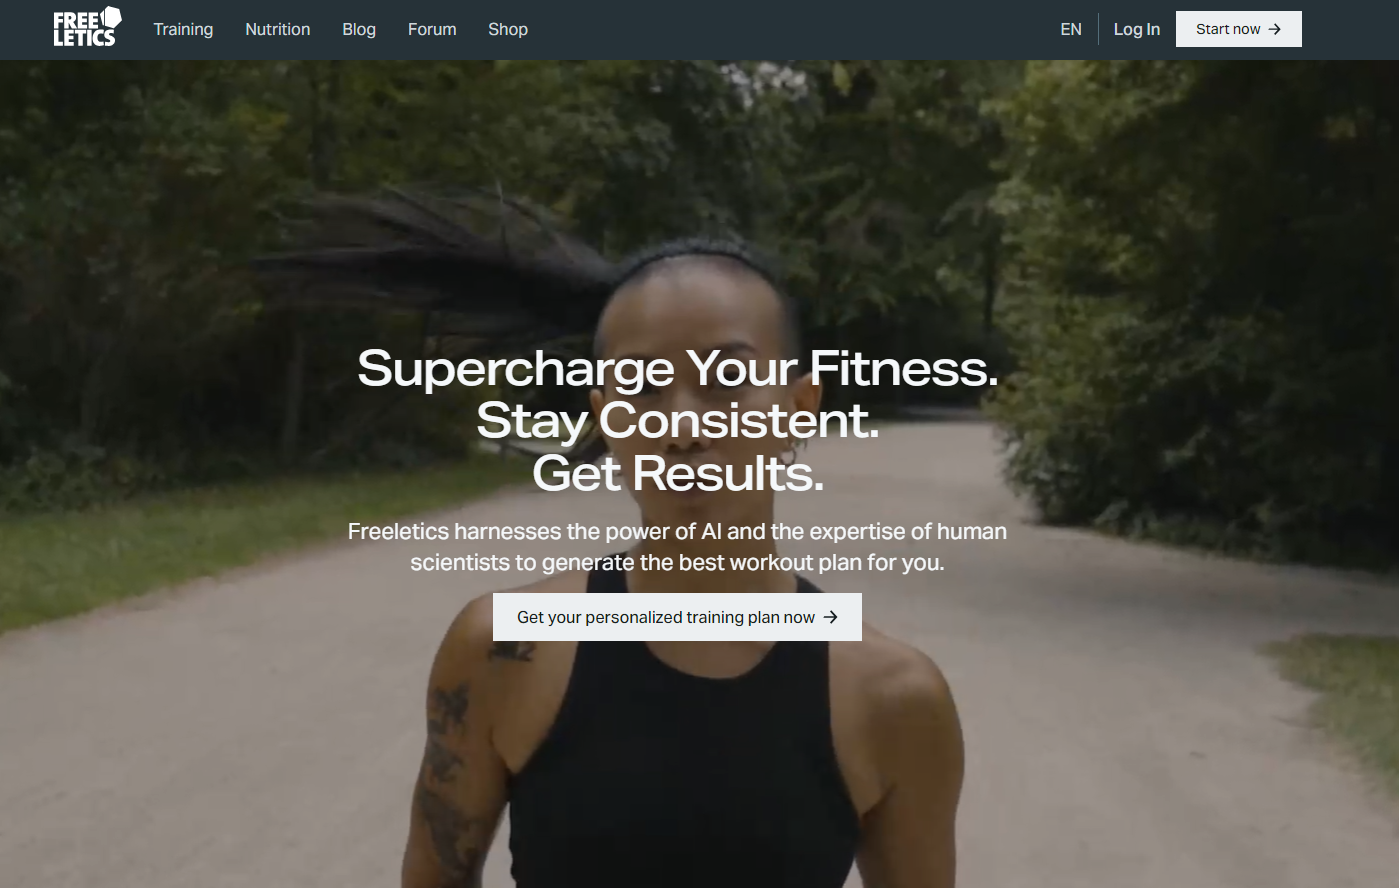This screenshot has width=1399, height=888.
Task: Open the Training menu item
Action: coord(183,29)
